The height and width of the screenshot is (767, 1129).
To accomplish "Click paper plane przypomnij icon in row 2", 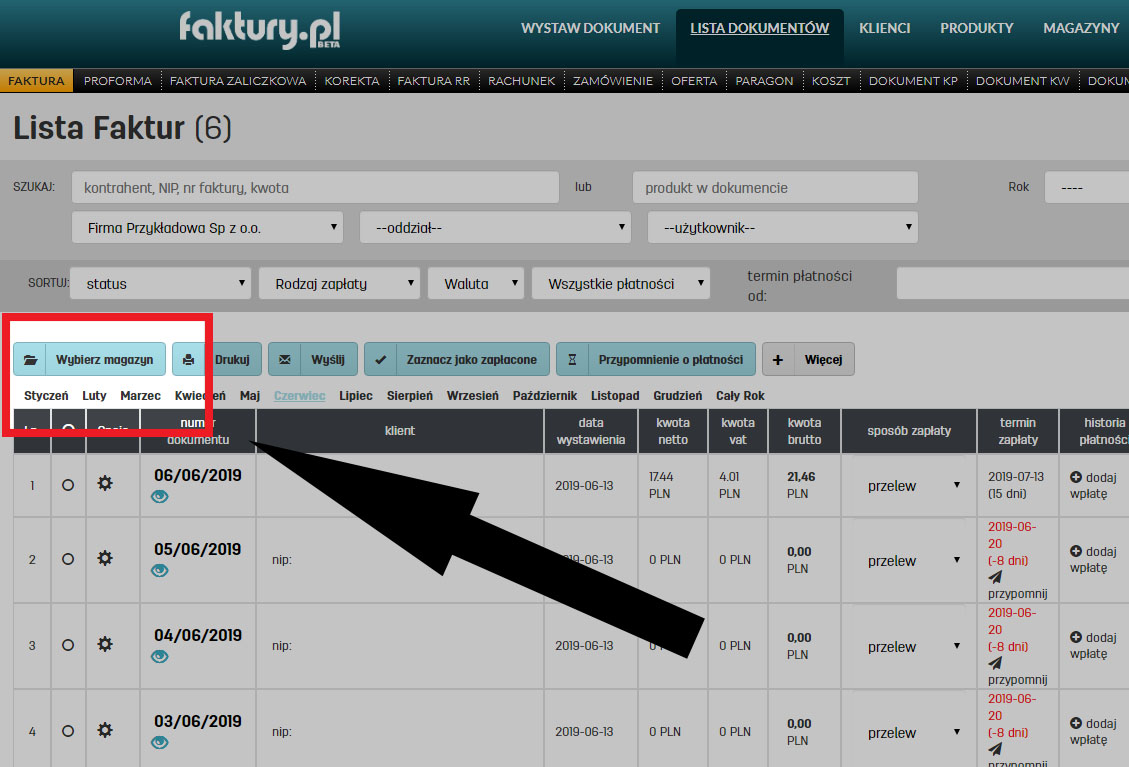I will point(995,577).
